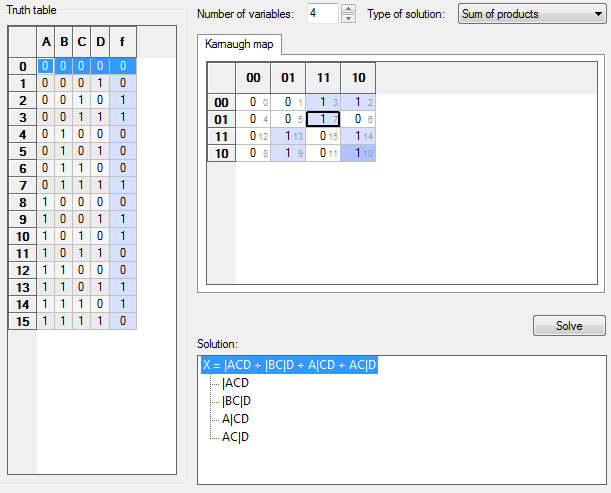
Task: Toggle Karnaugh map cell 15
Action: pyautogui.click(x=323, y=136)
